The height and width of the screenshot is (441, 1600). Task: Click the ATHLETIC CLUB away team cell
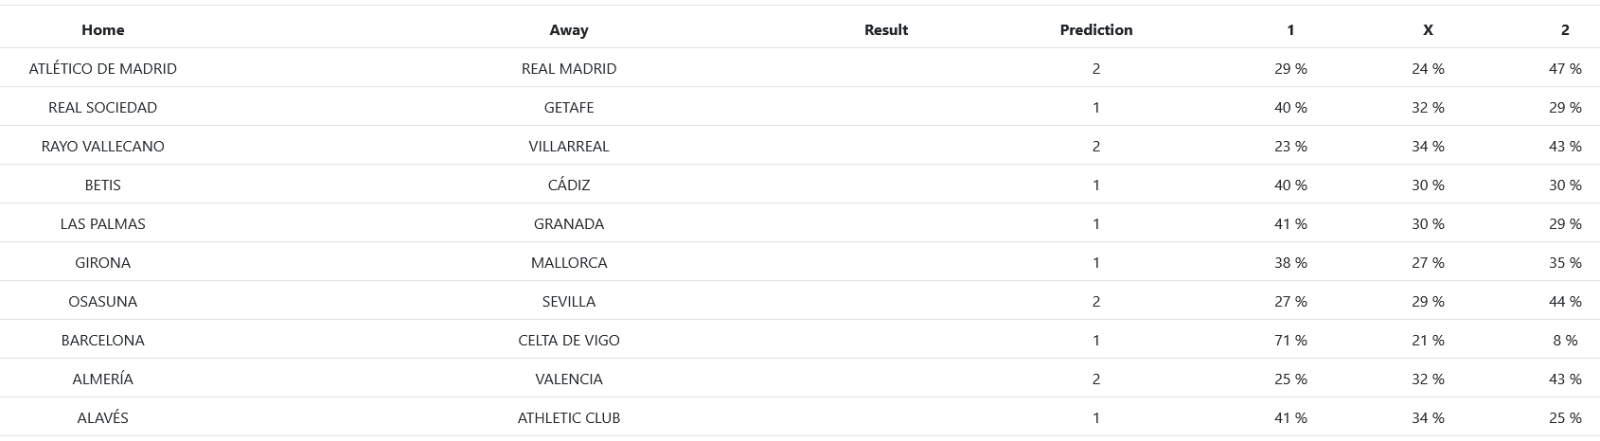(569, 418)
